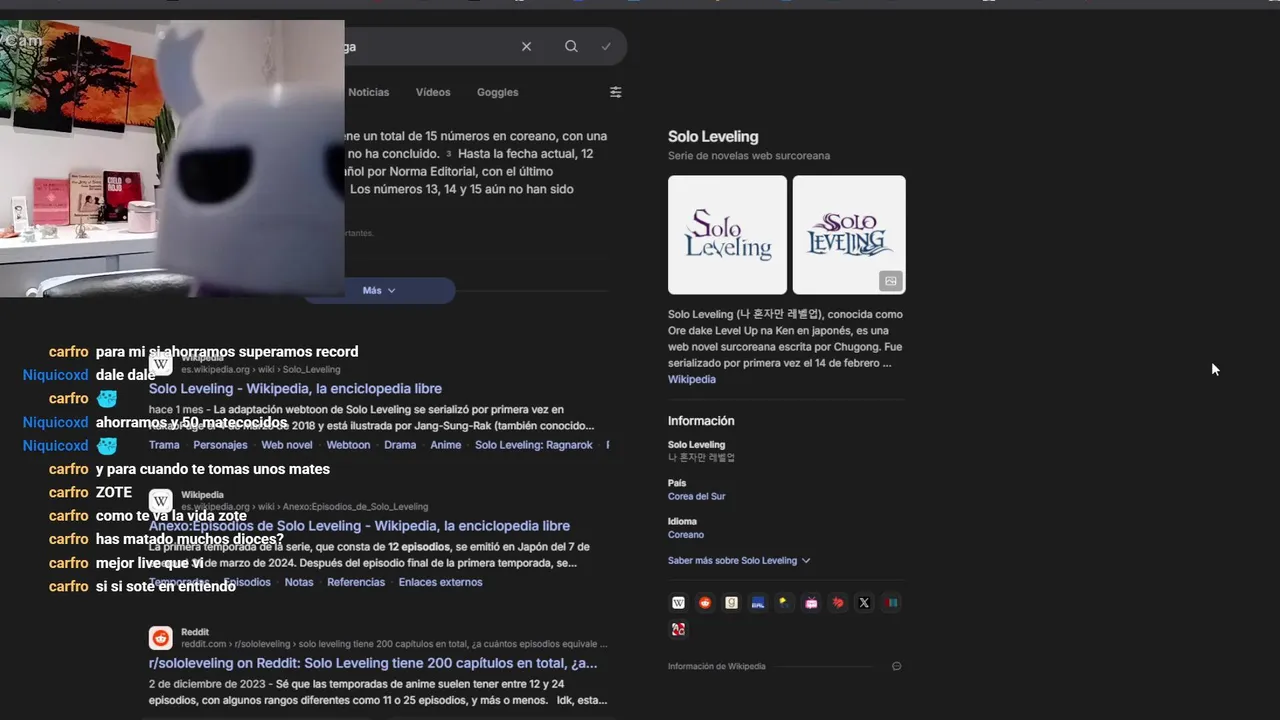
Task: Open the 'Enlaces externos' sitelink
Action: 440,582
